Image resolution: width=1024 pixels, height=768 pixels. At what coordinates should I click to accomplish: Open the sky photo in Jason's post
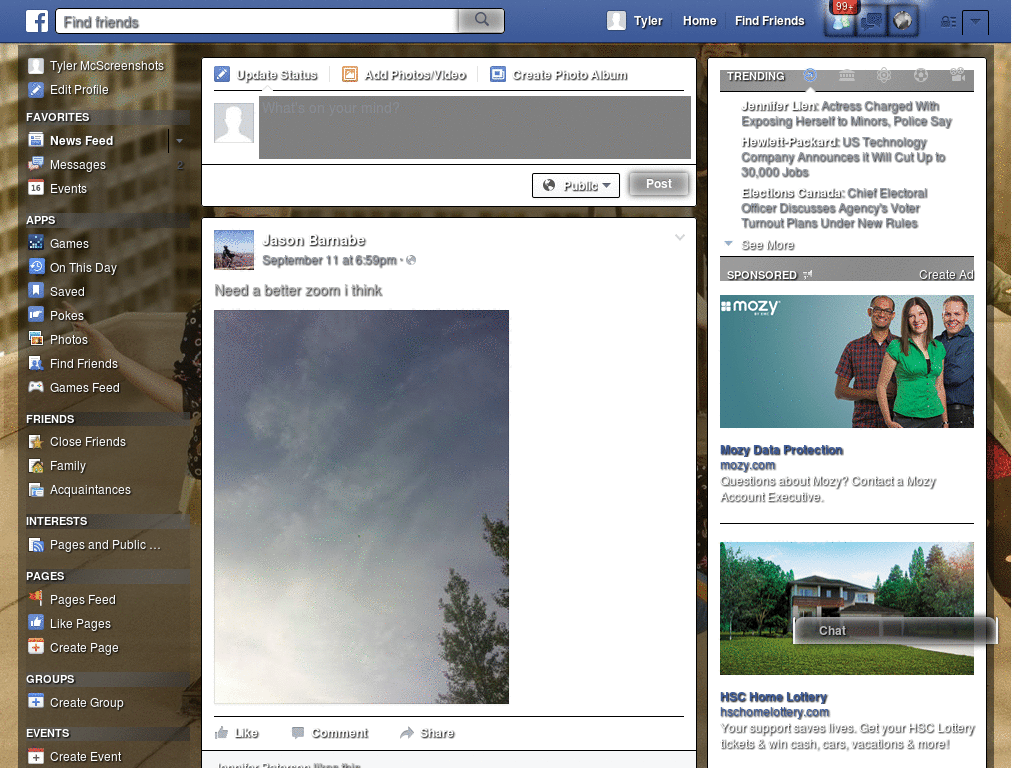click(361, 507)
